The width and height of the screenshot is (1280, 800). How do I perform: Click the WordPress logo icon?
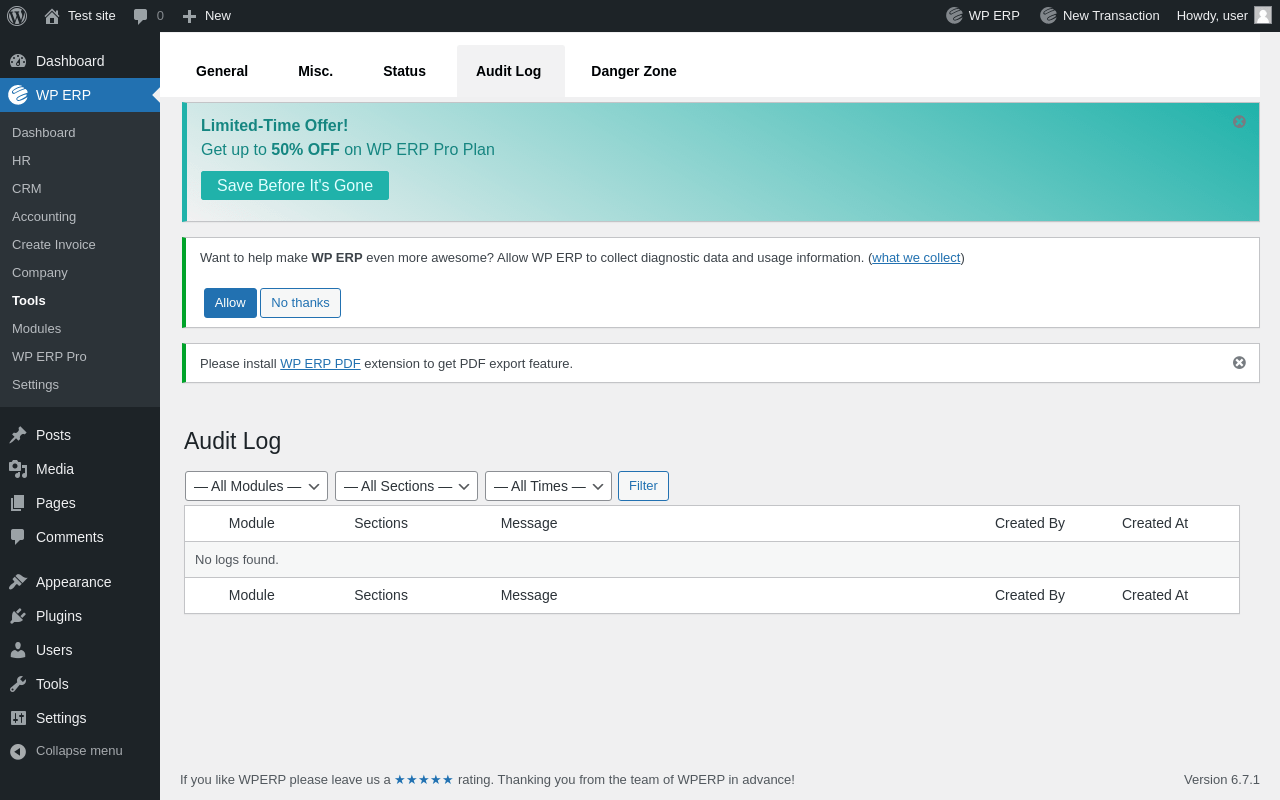tap(17, 16)
